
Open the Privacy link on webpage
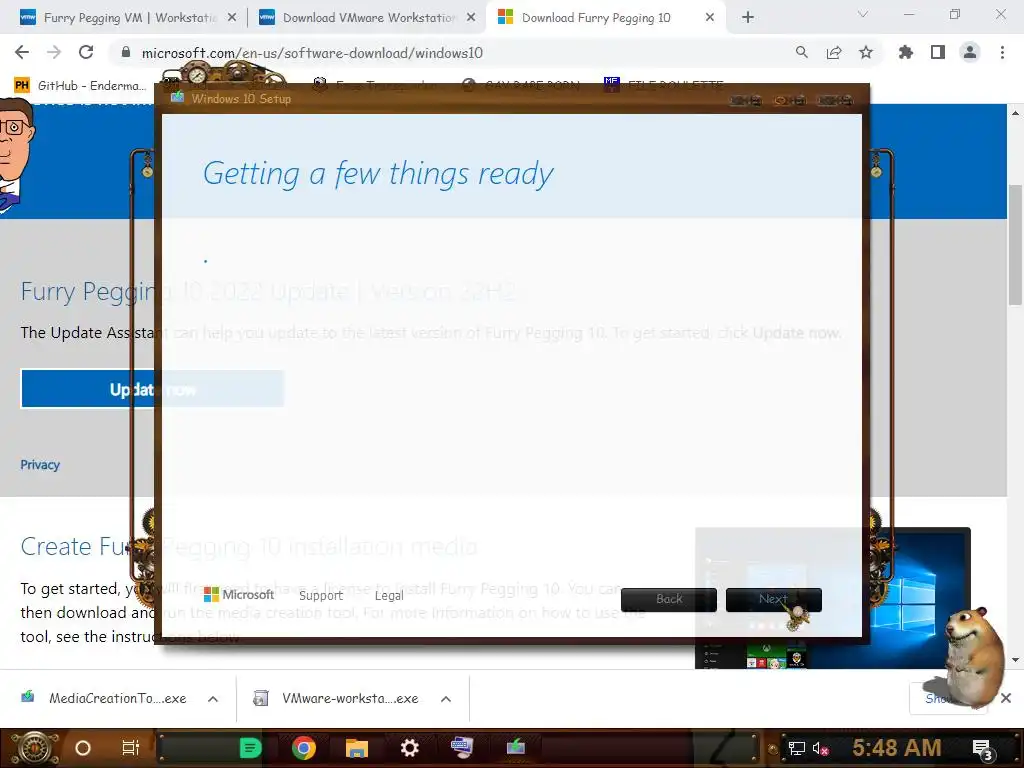point(40,465)
